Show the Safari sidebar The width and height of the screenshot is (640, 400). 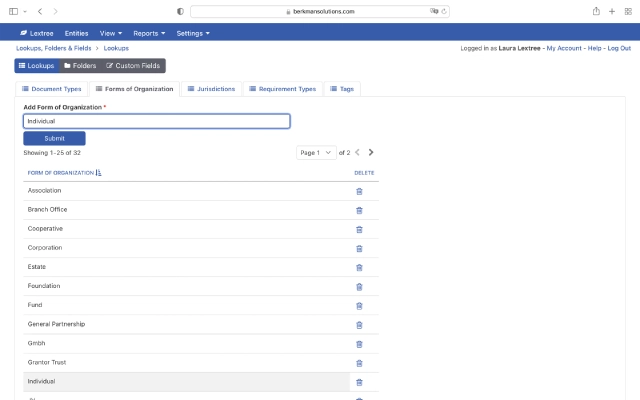(13, 11)
